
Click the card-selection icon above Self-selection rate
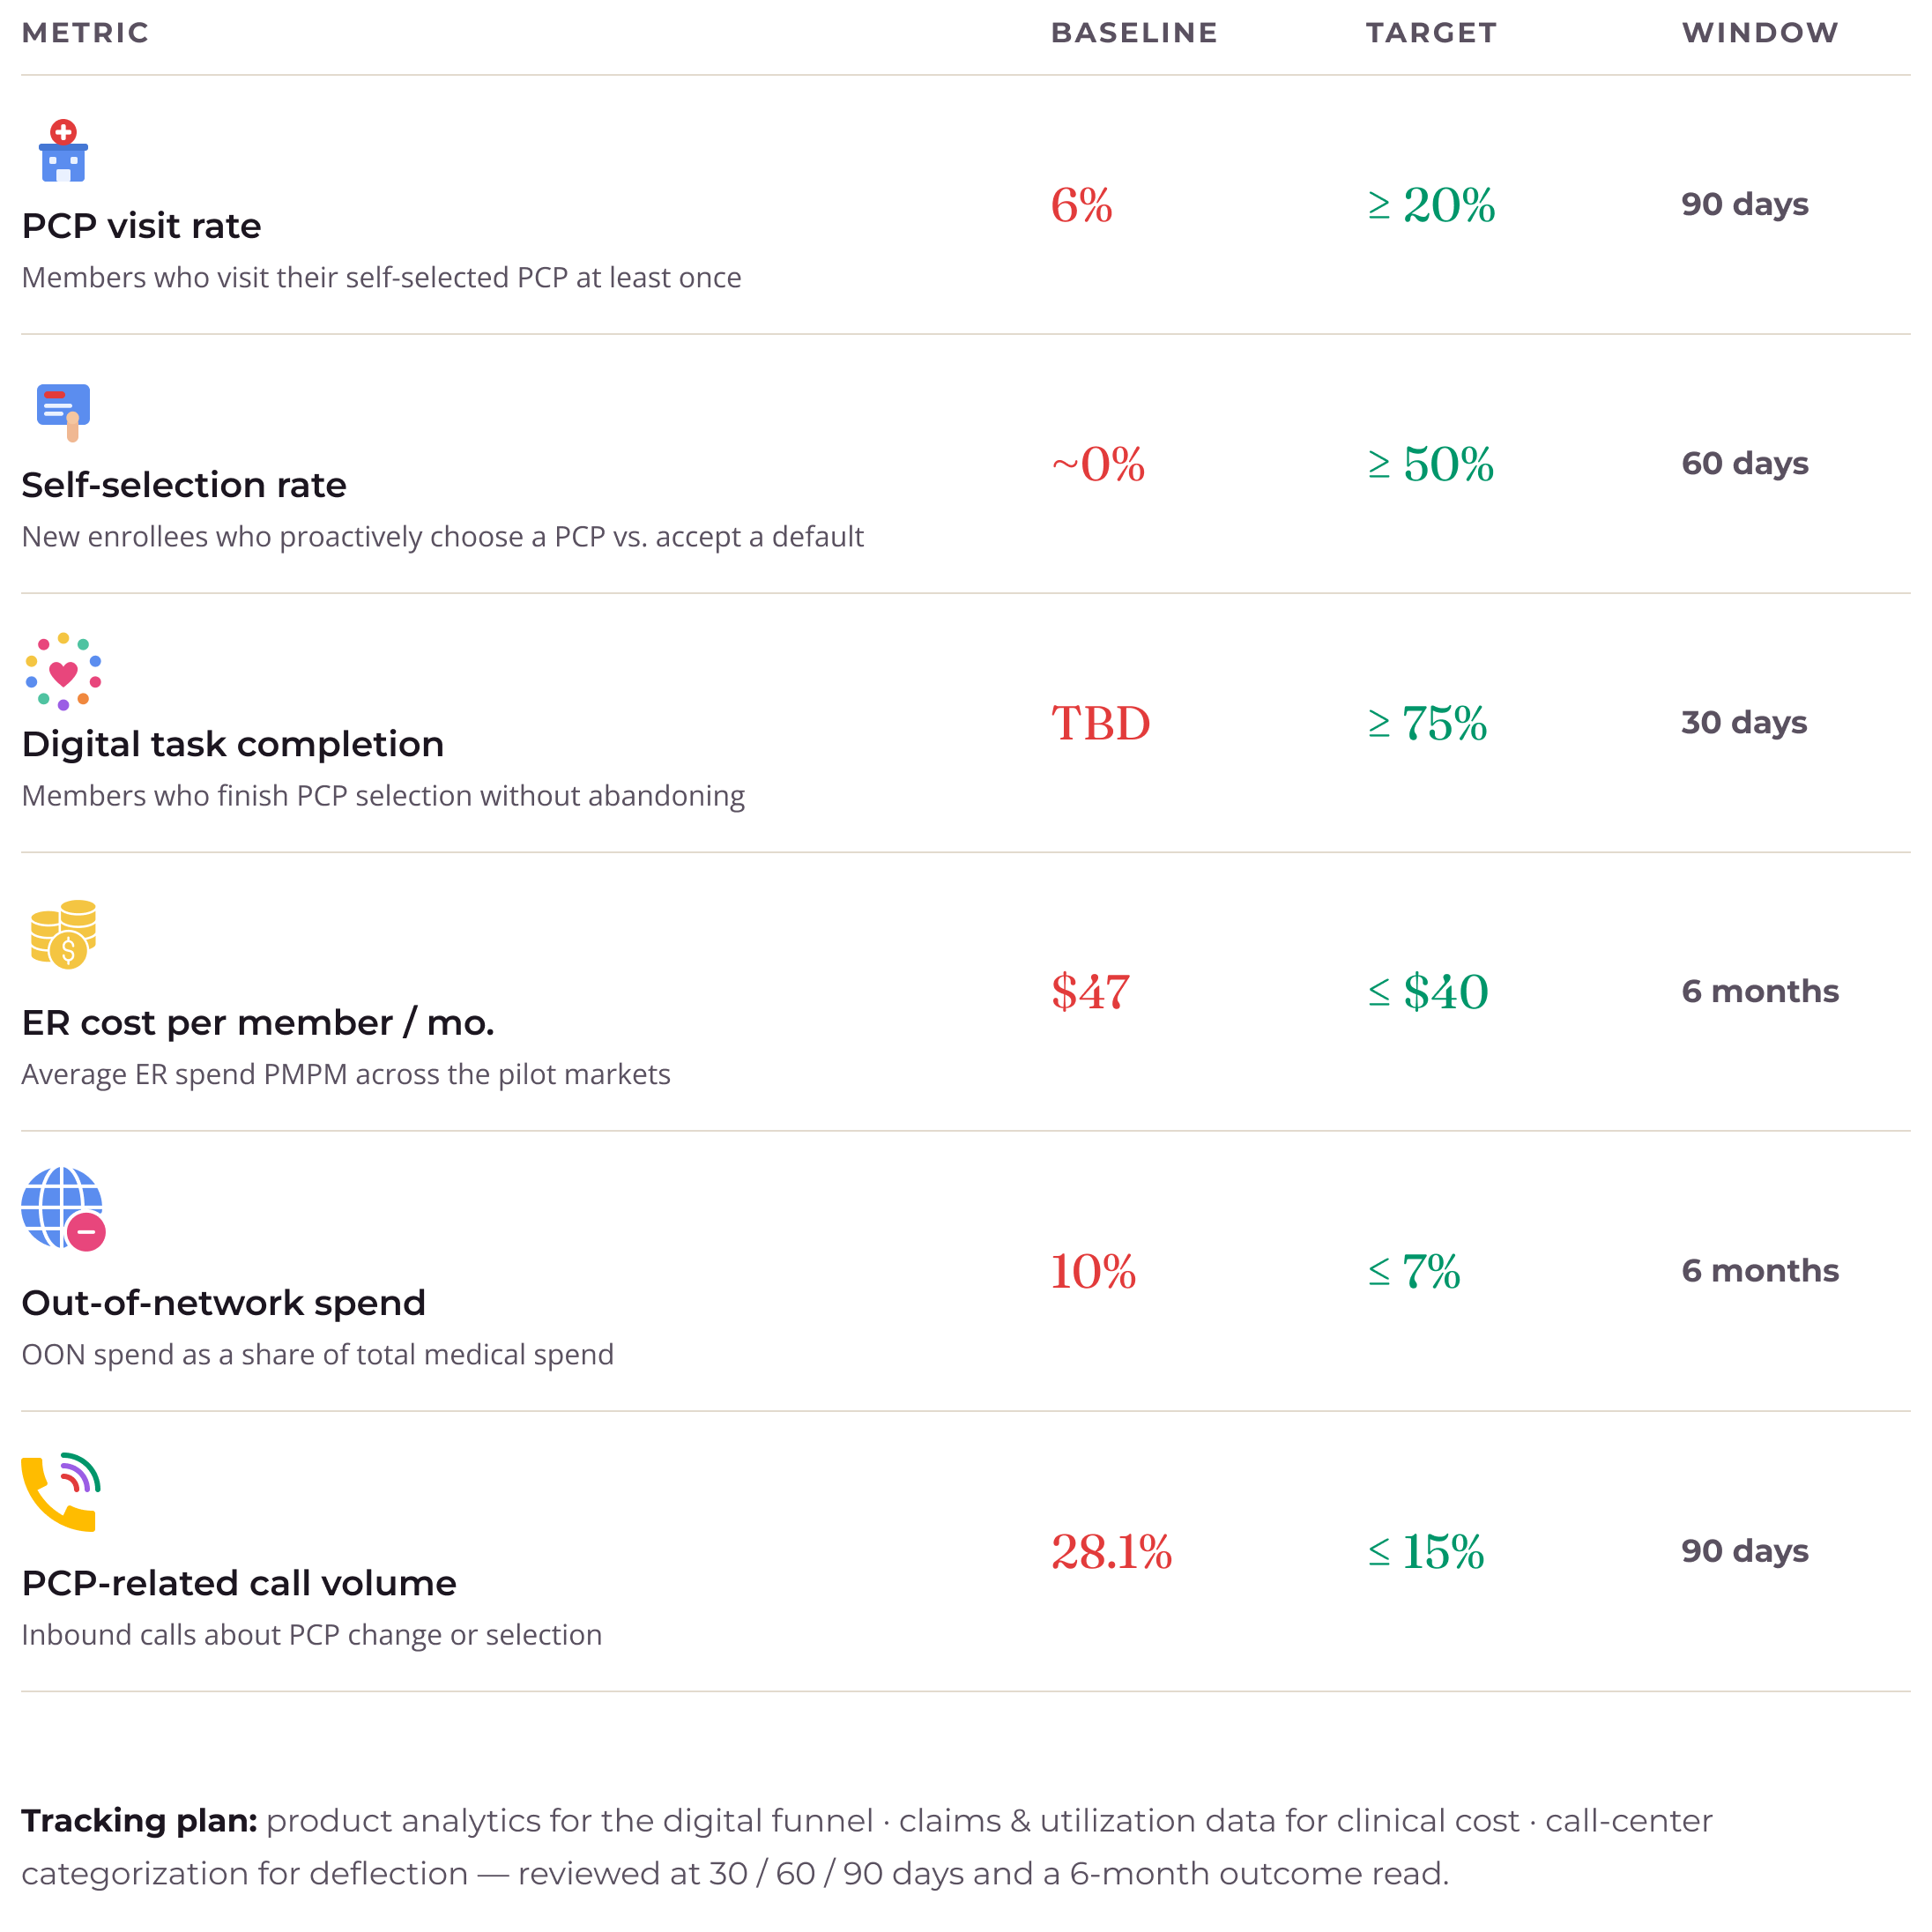63,412
